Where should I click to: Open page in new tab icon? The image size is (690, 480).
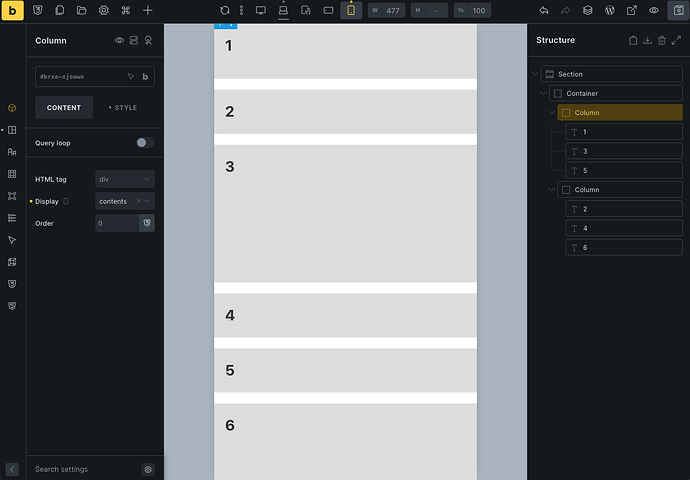pos(631,10)
